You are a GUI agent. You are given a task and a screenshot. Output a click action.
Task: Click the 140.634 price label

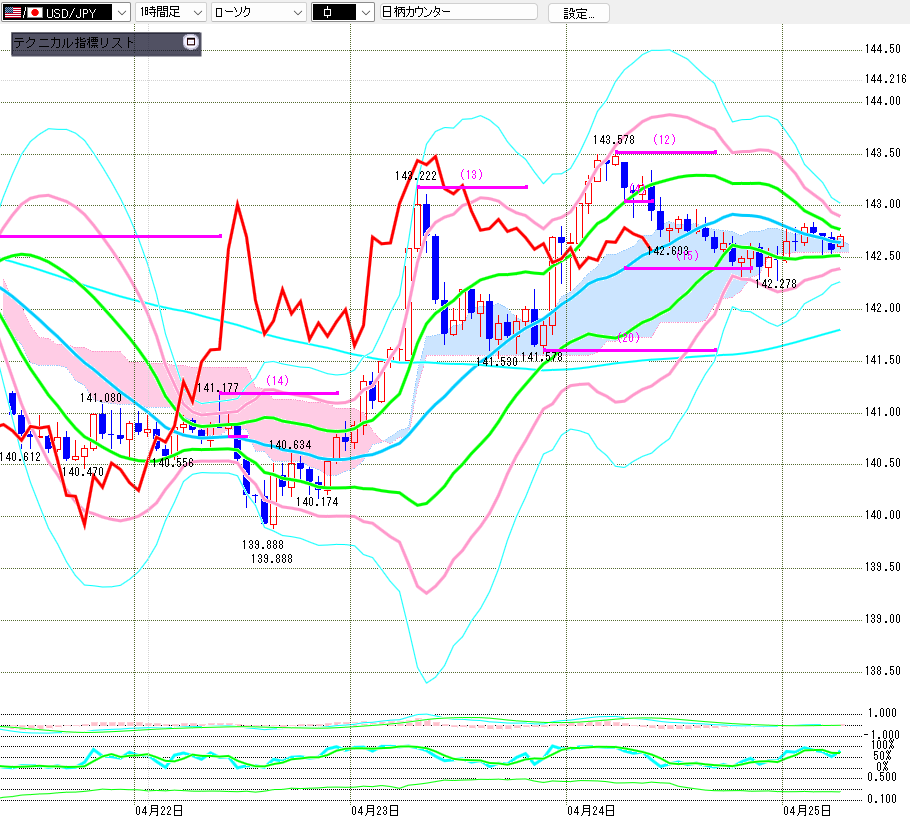pos(290,445)
